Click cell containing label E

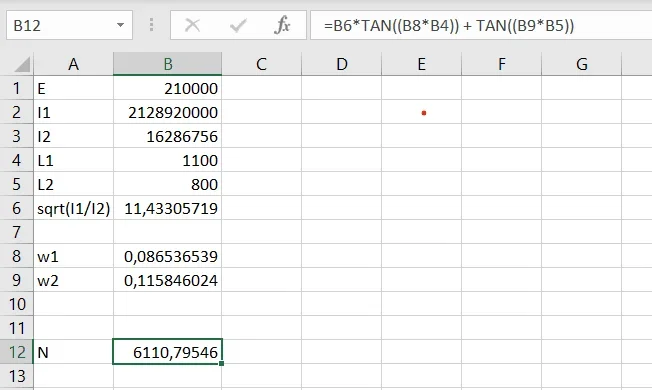point(74,88)
